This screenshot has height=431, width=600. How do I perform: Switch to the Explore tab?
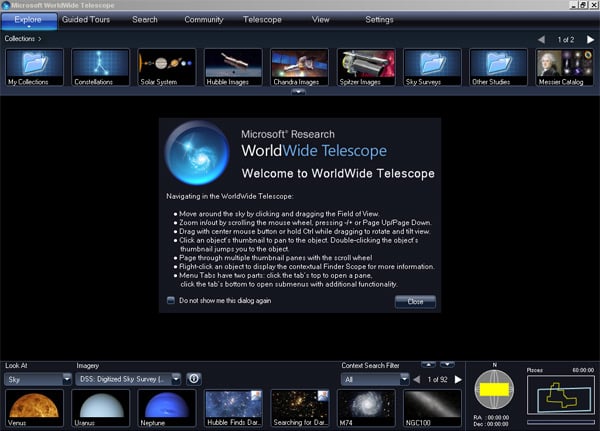click(x=28, y=20)
